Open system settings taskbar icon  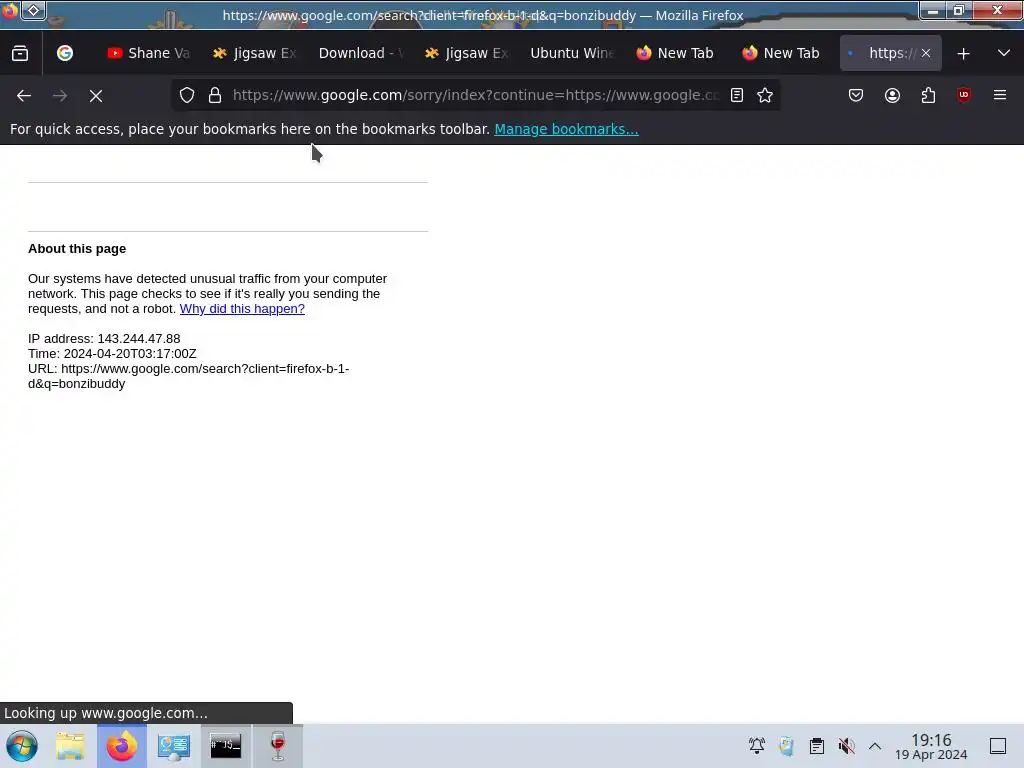coord(174,746)
